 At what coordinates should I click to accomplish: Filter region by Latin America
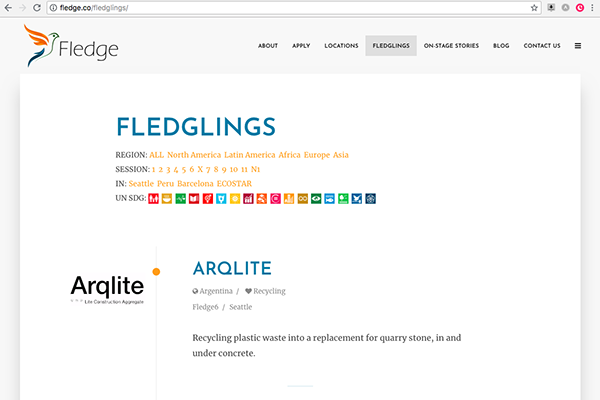pyautogui.click(x=250, y=155)
